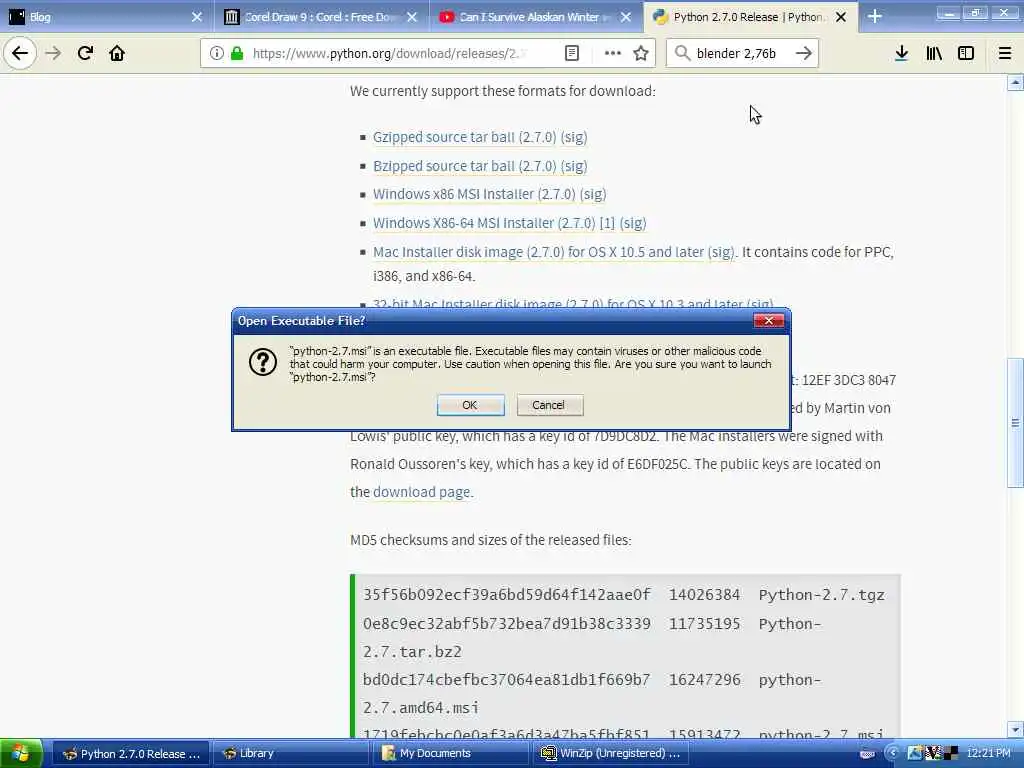
Task: Click OK to launch python-2.7.msi
Action: pyautogui.click(x=470, y=405)
